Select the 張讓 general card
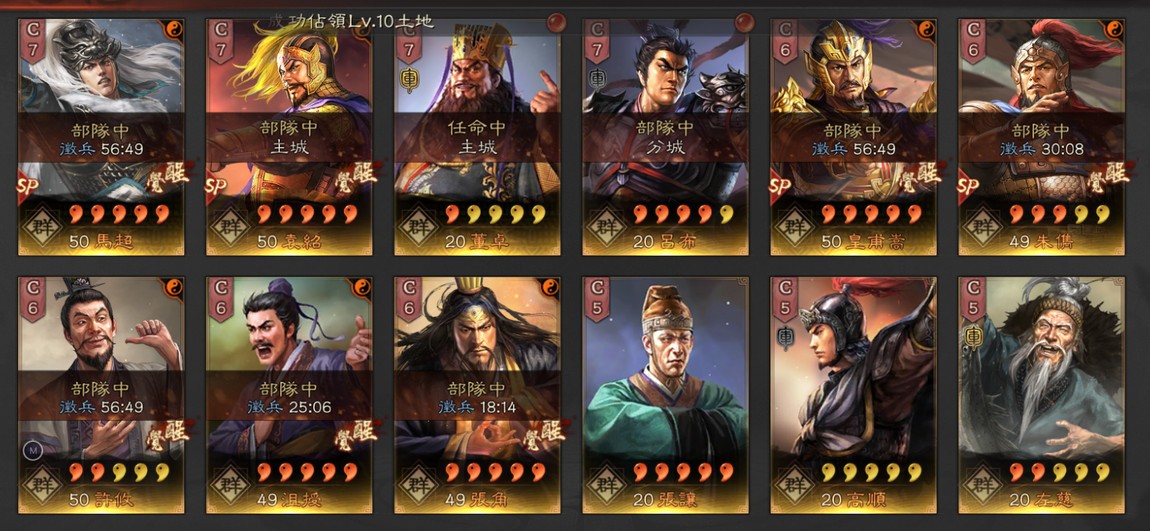Viewport: 1150px width, 531px height. (665, 395)
